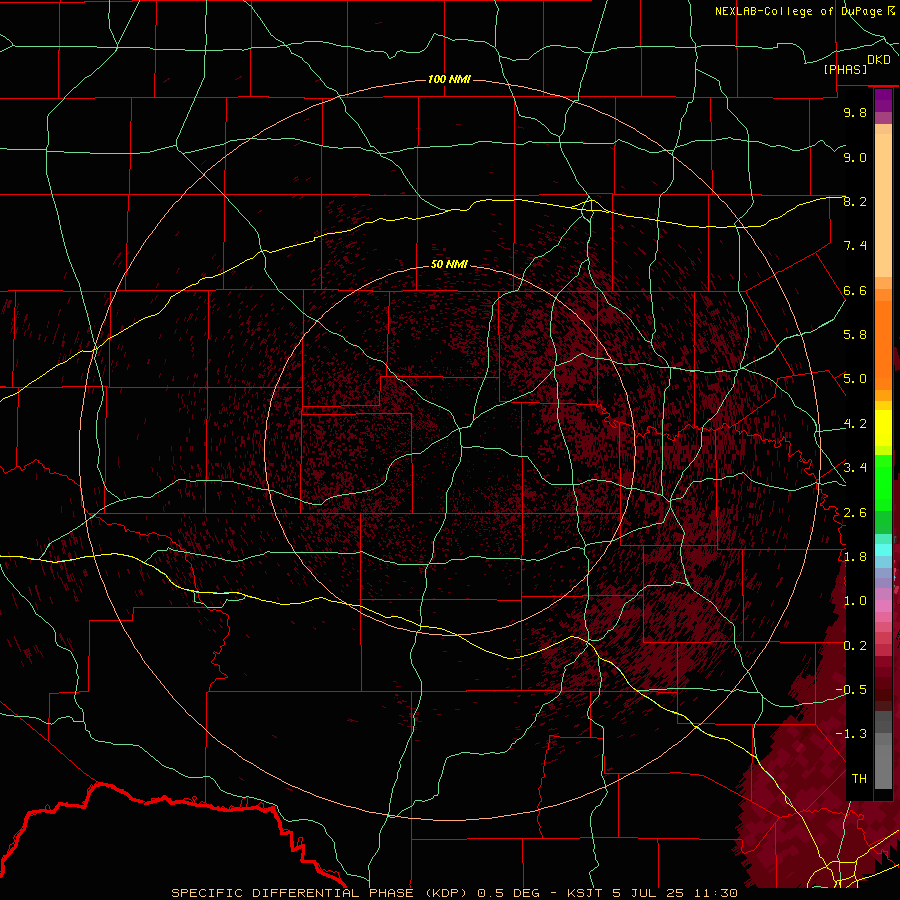Click the 5.8 legend value
The image size is (900, 900).
(855, 335)
